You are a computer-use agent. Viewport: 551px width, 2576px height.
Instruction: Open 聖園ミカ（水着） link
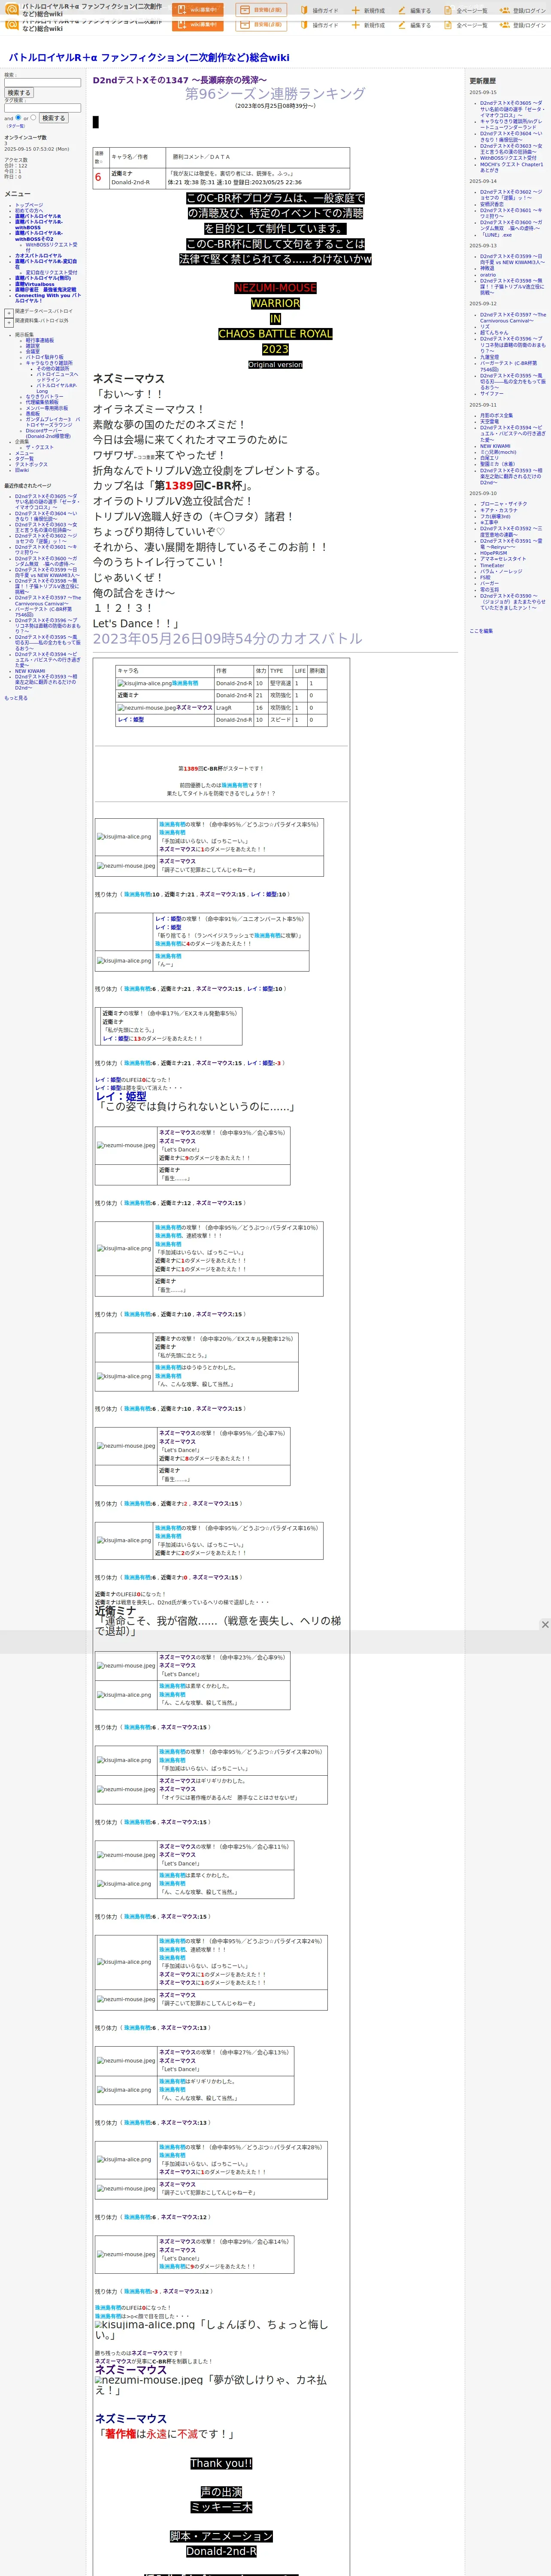pyautogui.click(x=498, y=464)
